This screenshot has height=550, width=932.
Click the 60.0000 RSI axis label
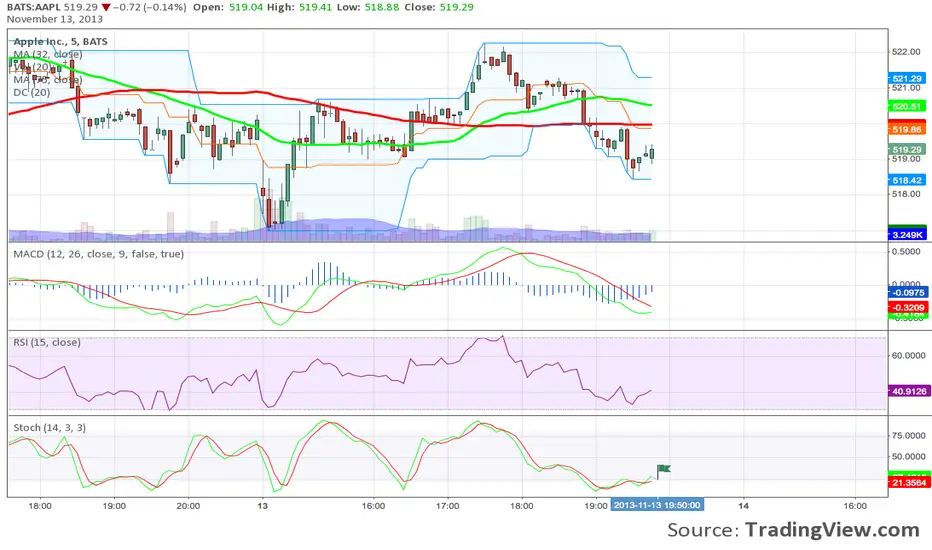tap(908, 356)
